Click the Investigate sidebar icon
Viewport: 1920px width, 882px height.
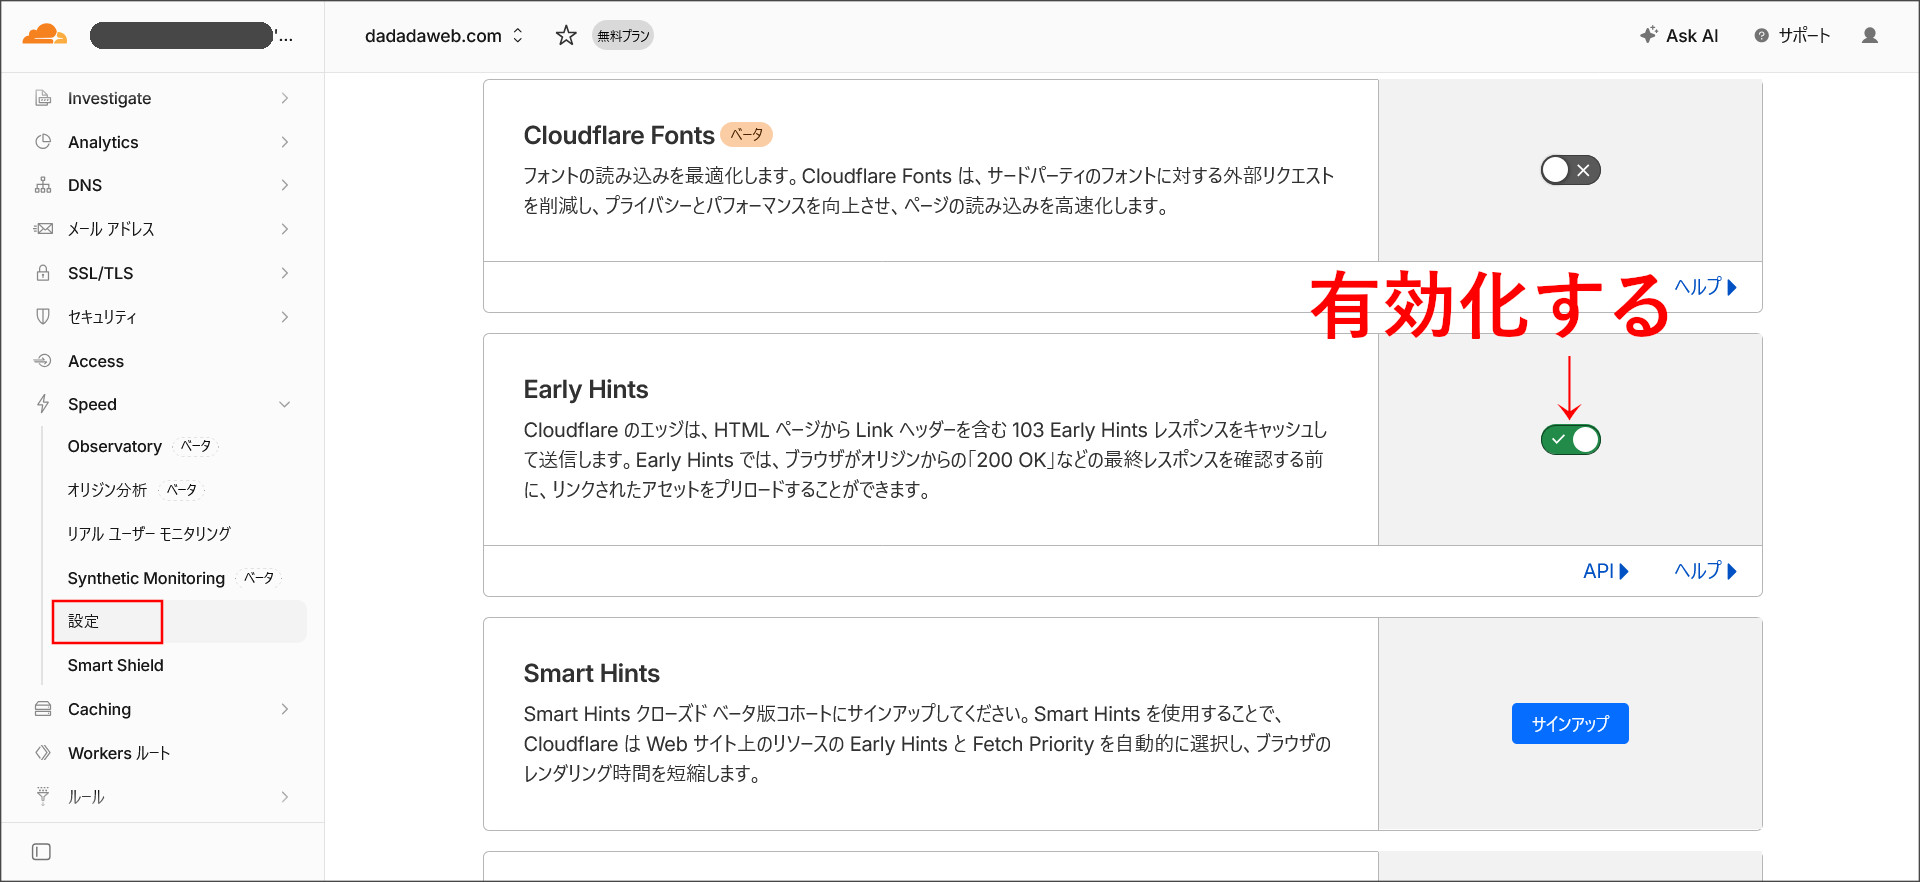point(43,98)
